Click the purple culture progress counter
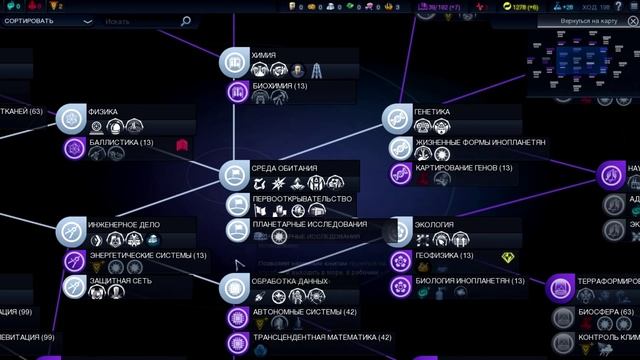 [x=439, y=7]
